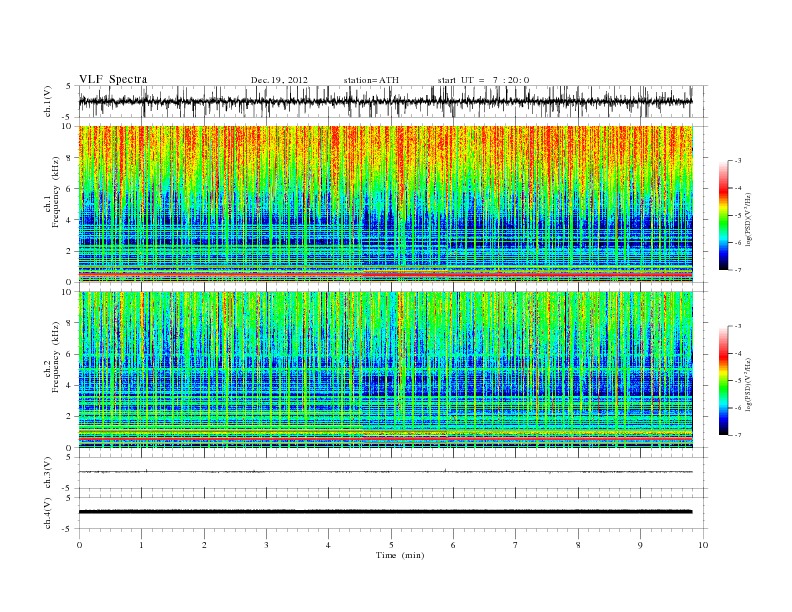Click the '6' tick on the Time axis
The width and height of the screenshot is (792, 612).
tap(453, 545)
